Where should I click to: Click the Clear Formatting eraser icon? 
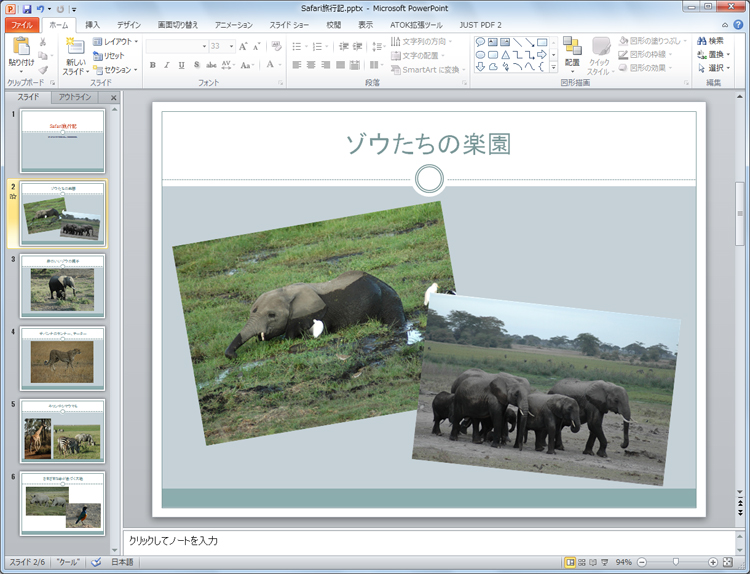coord(276,46)
